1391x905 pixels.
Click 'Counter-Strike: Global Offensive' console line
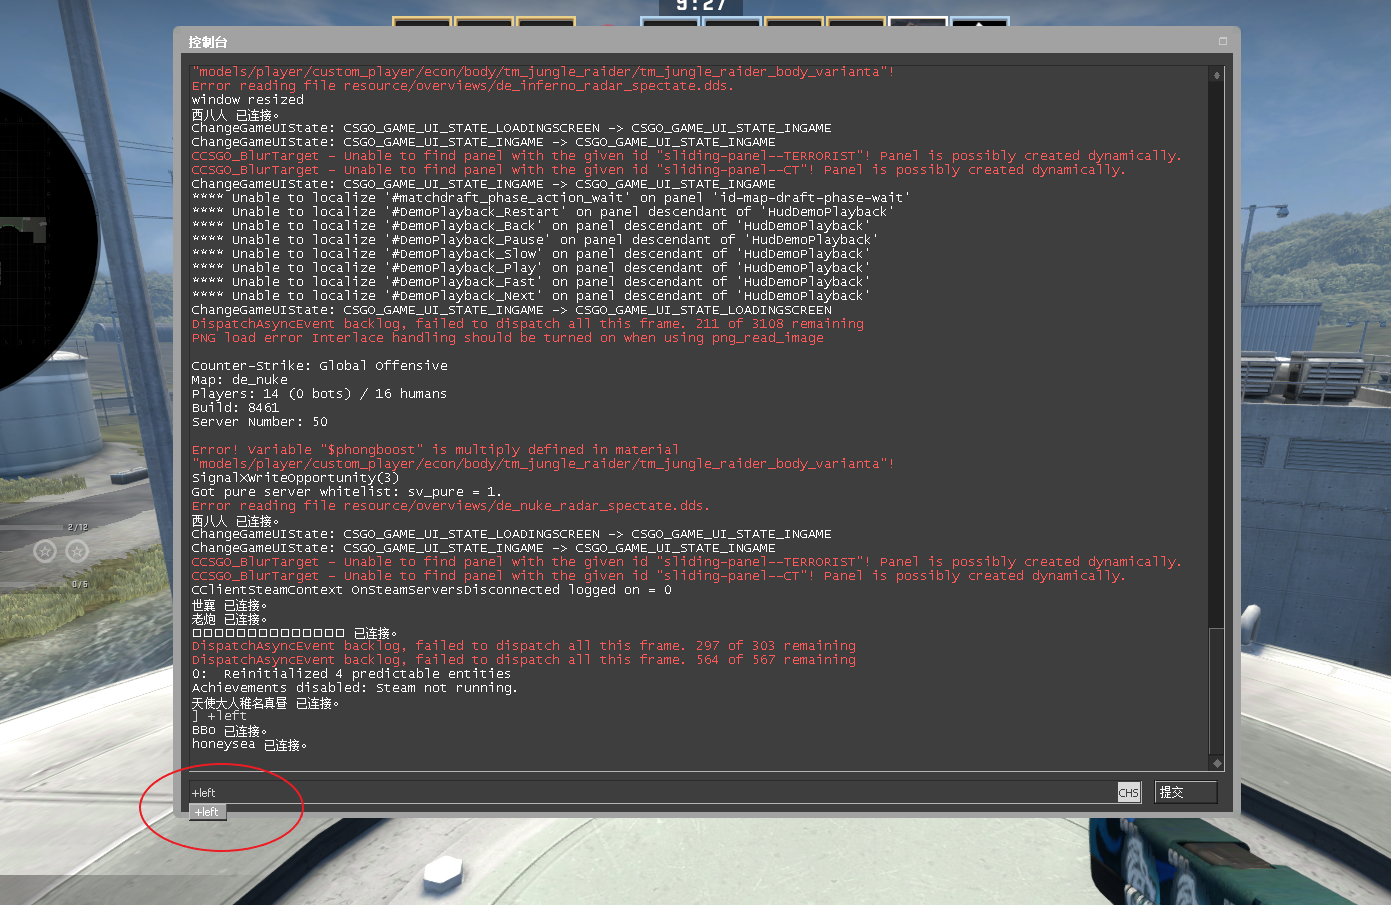pyautogui.click(x=320, y=366)
